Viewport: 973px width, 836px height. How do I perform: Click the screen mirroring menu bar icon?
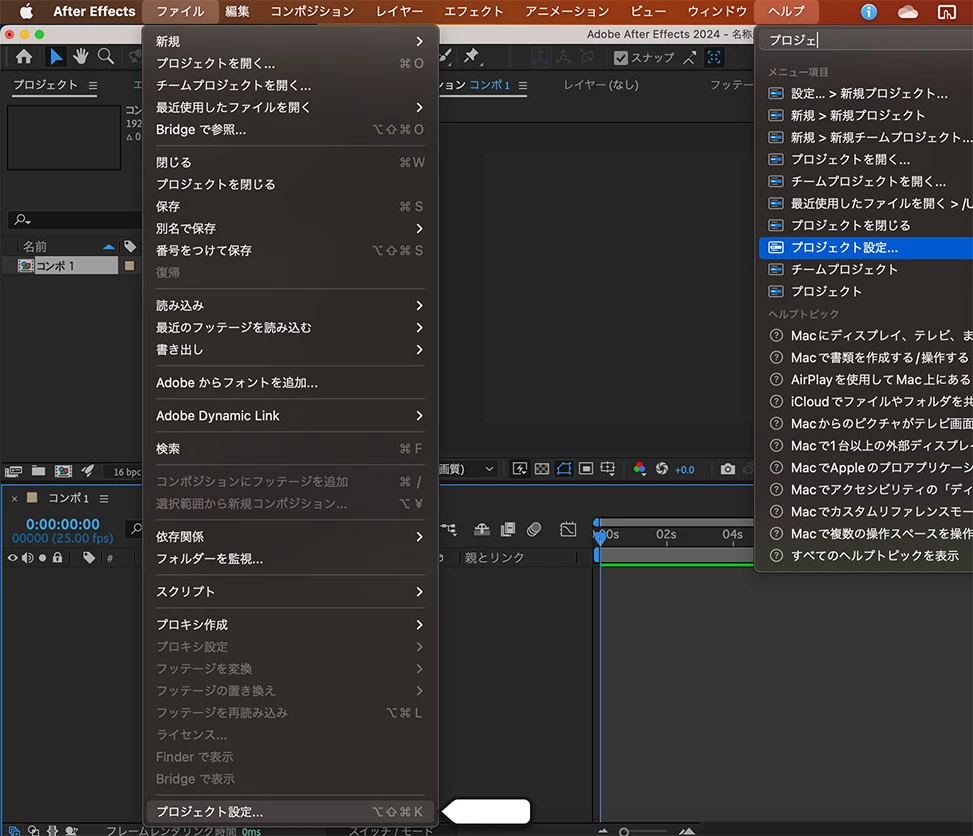pos(946,12)
